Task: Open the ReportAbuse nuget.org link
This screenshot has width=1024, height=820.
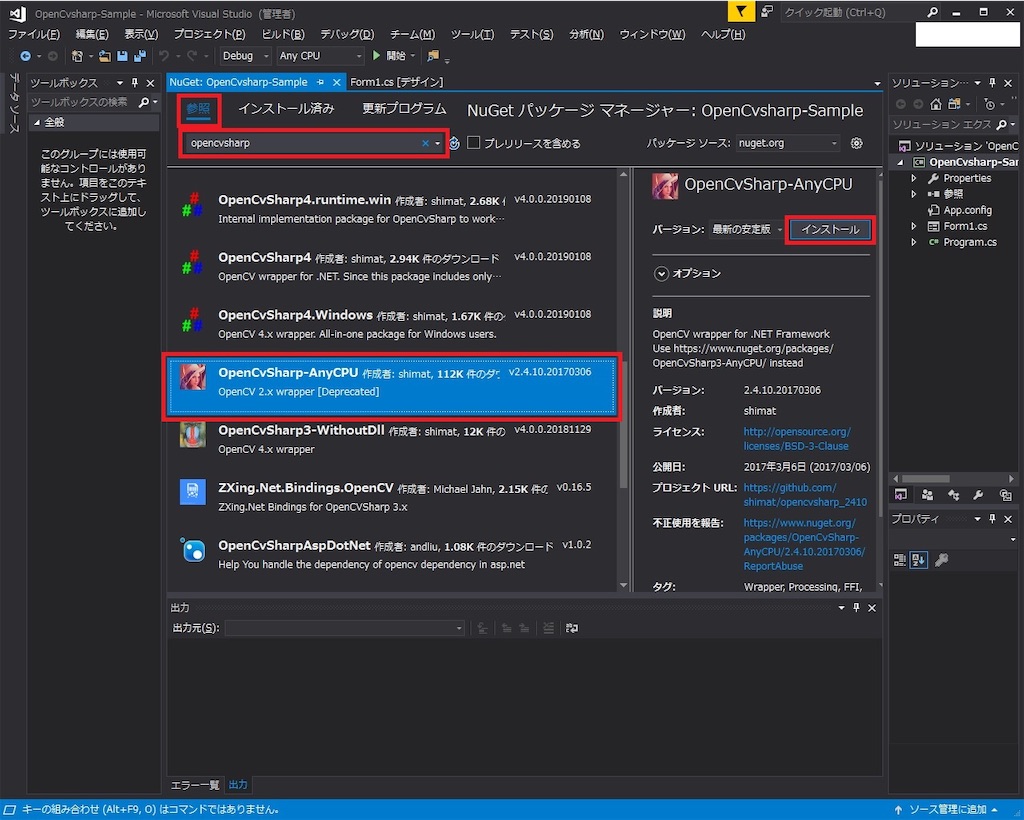Action: [804, 544]
